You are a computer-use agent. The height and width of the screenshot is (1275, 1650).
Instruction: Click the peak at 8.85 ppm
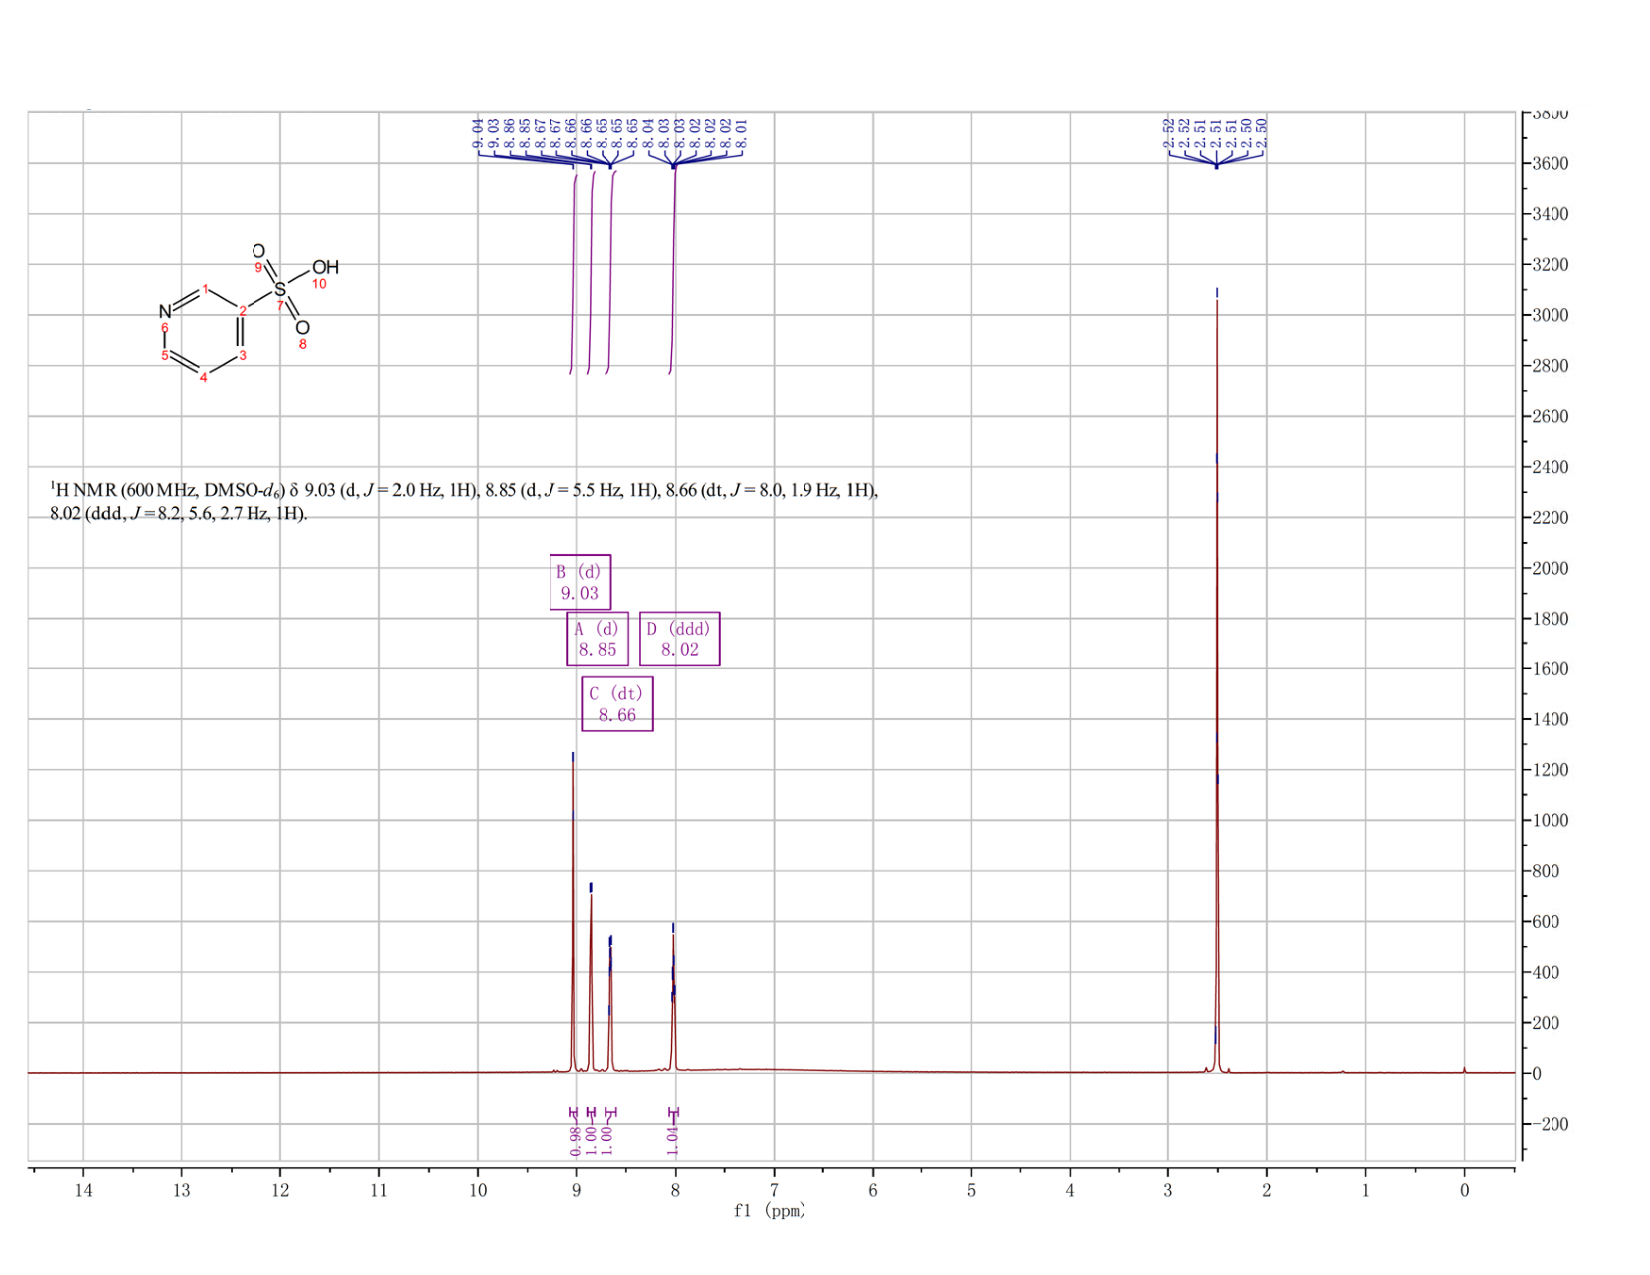[x=591, y=980]
